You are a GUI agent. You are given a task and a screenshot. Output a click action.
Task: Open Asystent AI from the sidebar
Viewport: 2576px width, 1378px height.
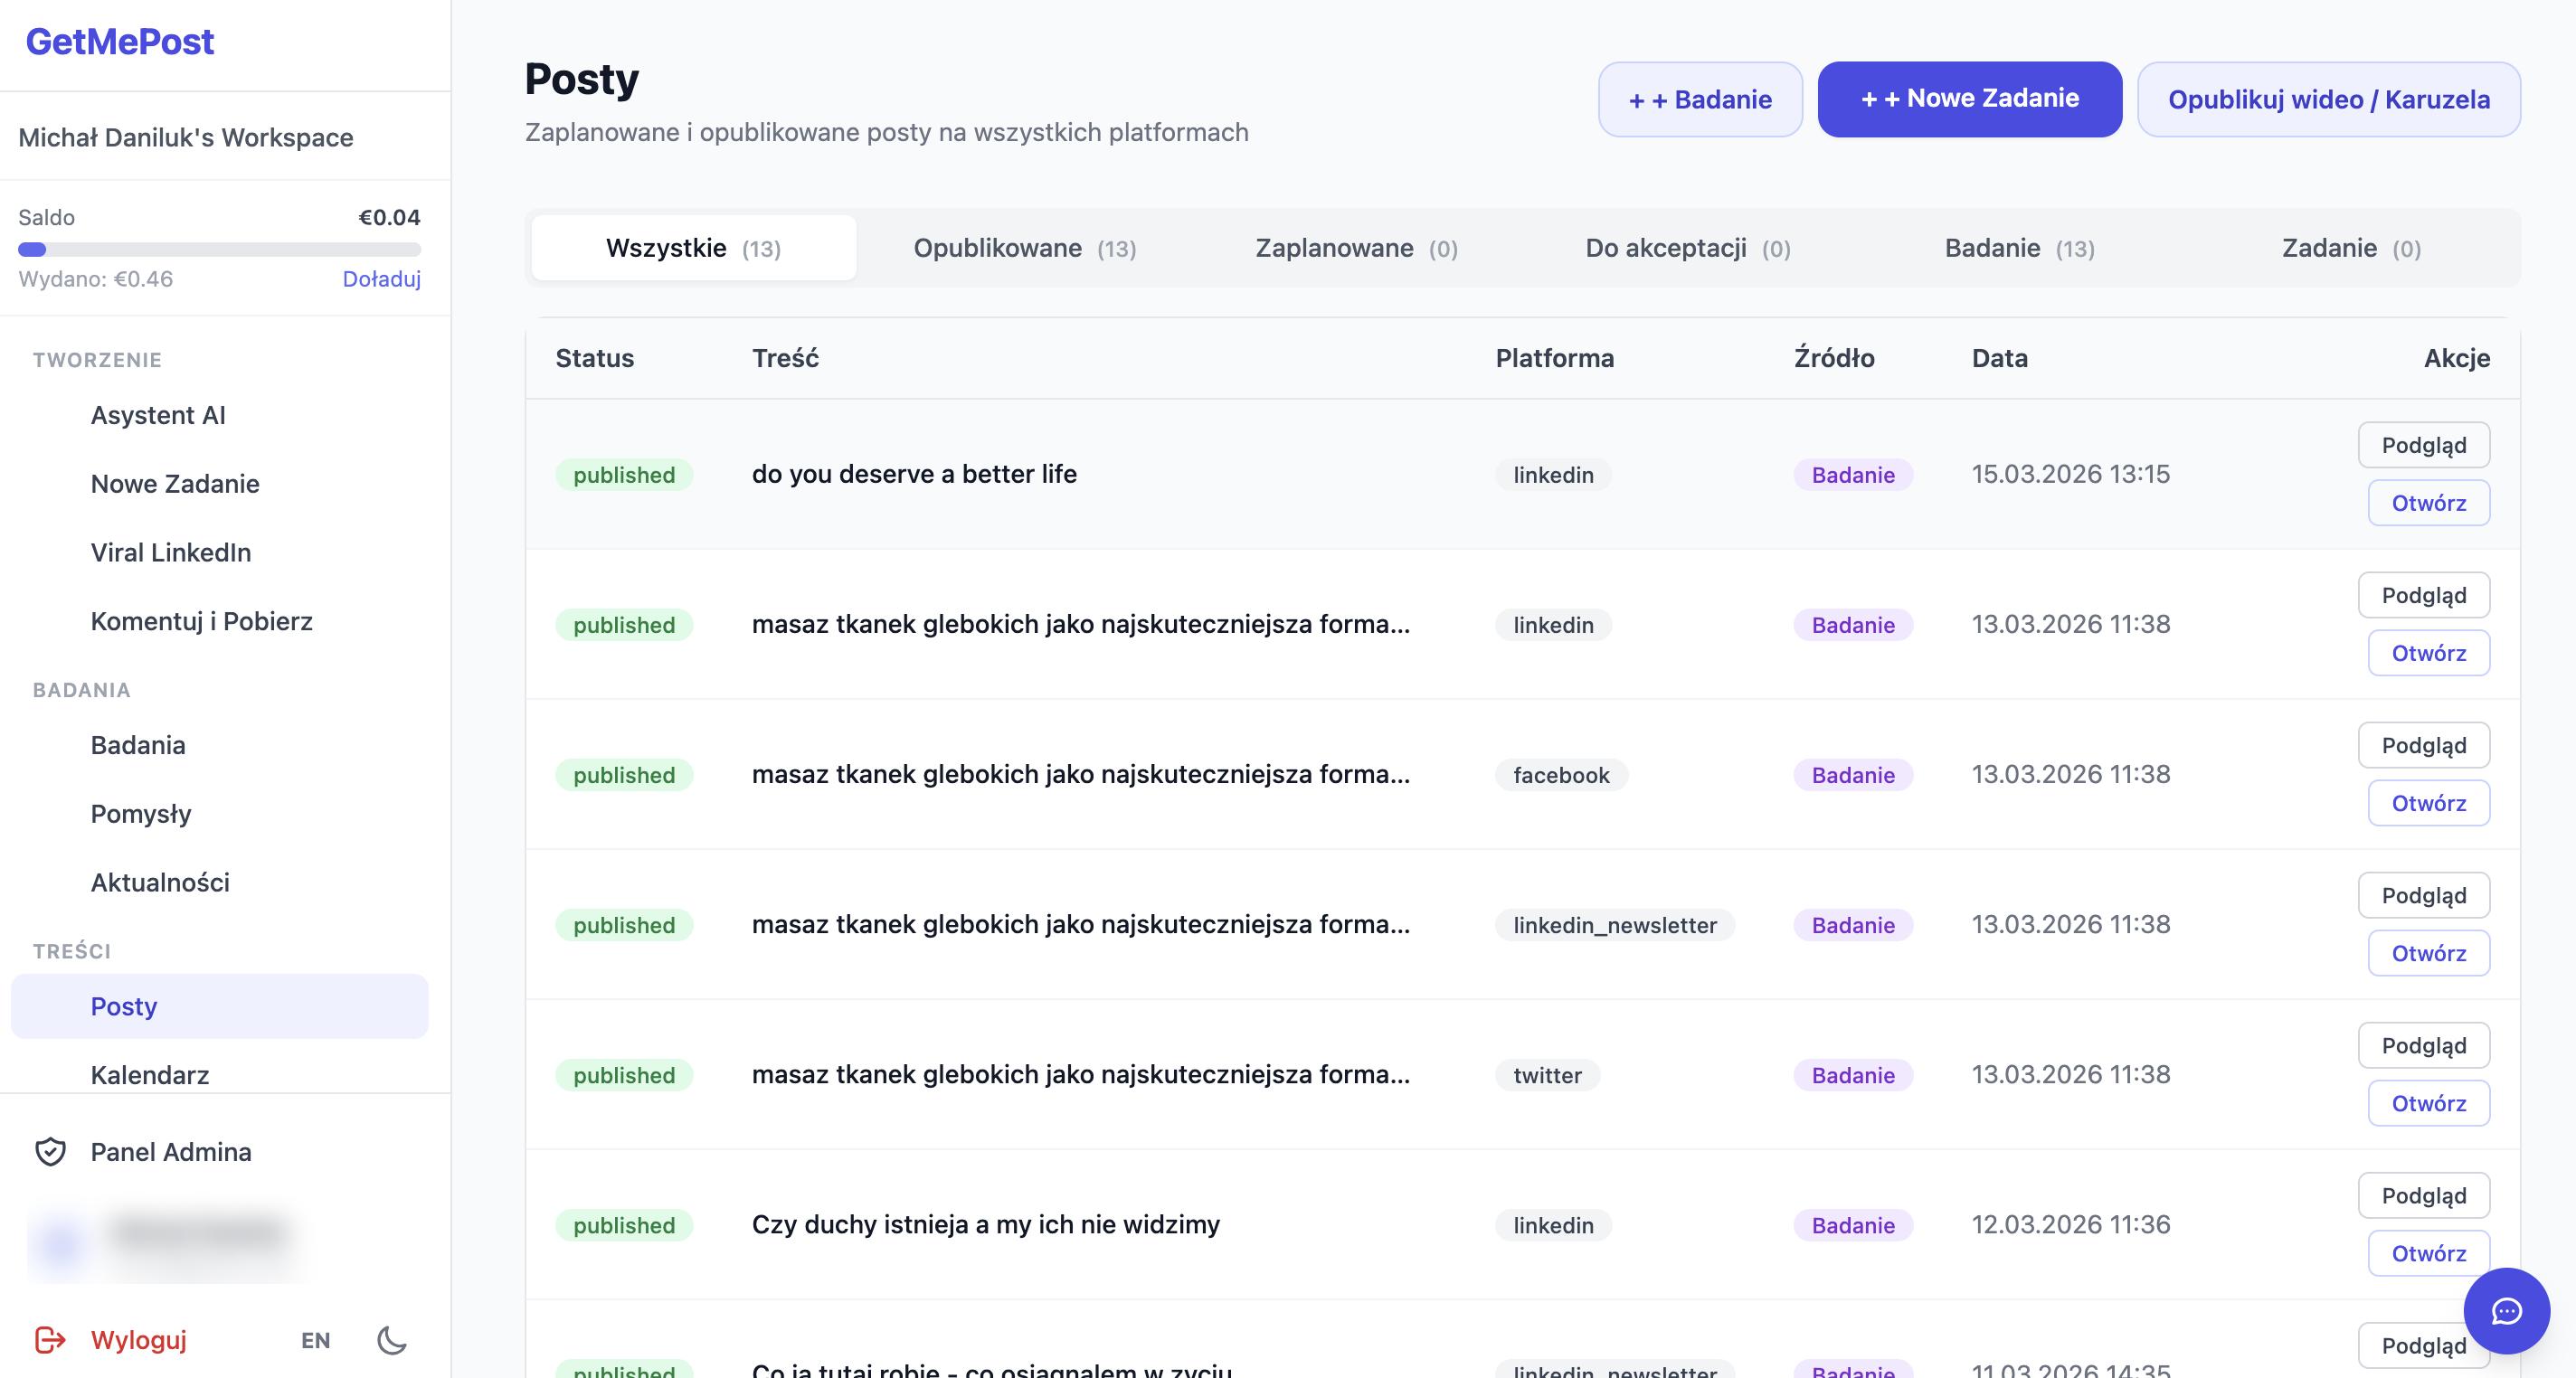[x=157, y=415]
